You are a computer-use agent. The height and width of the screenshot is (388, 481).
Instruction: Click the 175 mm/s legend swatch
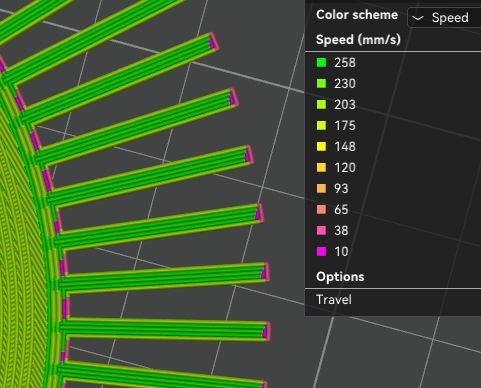point(321,126)
